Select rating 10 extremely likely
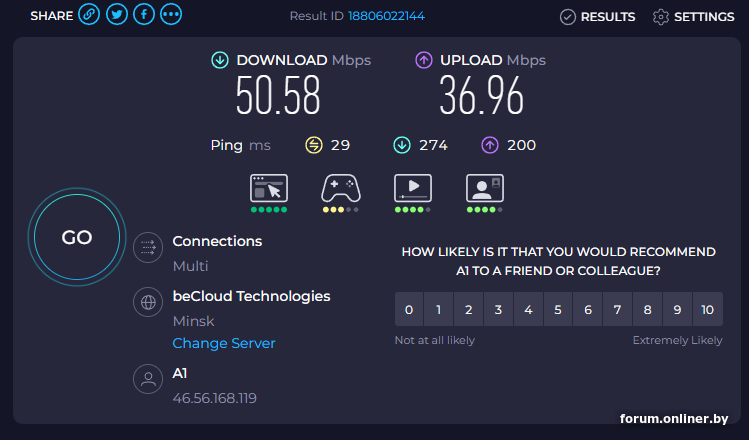 [707, 310]
